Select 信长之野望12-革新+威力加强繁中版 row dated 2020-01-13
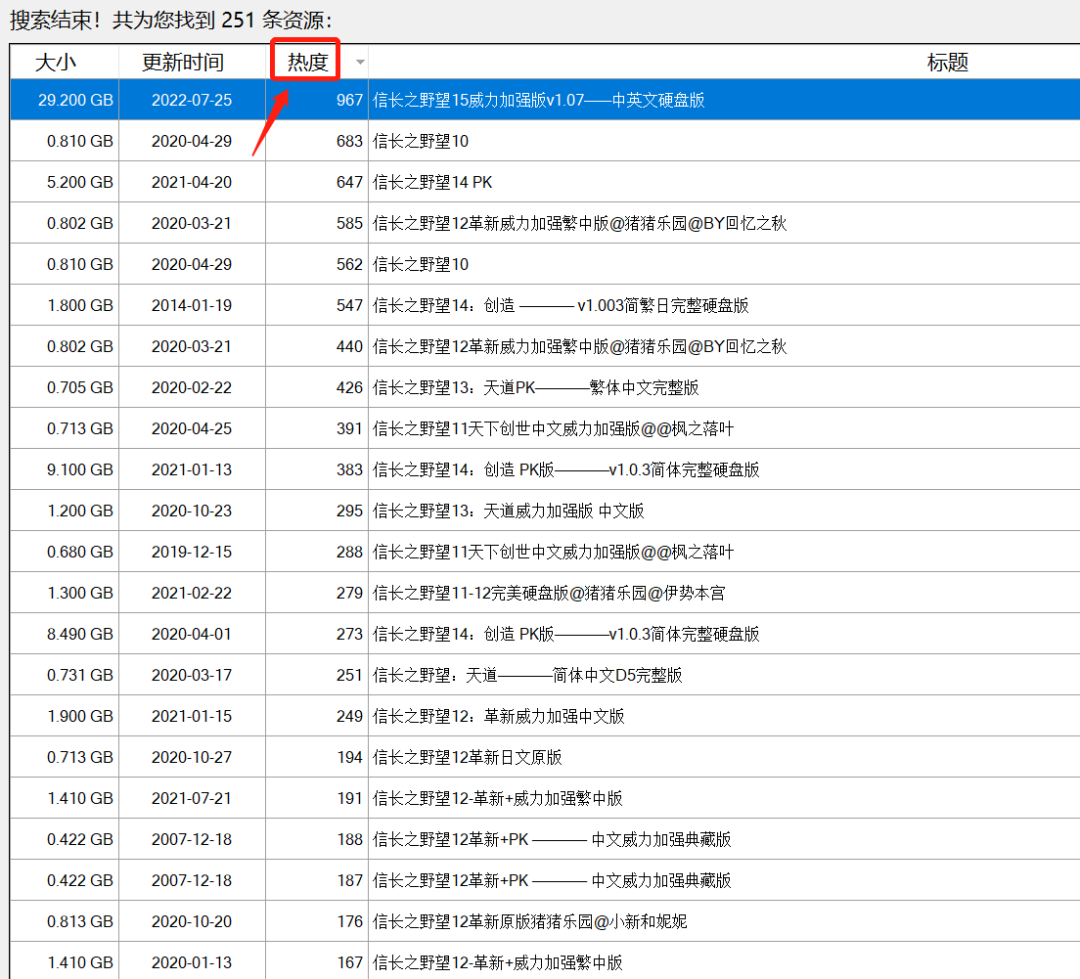The image size is (1080, 979). click(x=545, y=962)
